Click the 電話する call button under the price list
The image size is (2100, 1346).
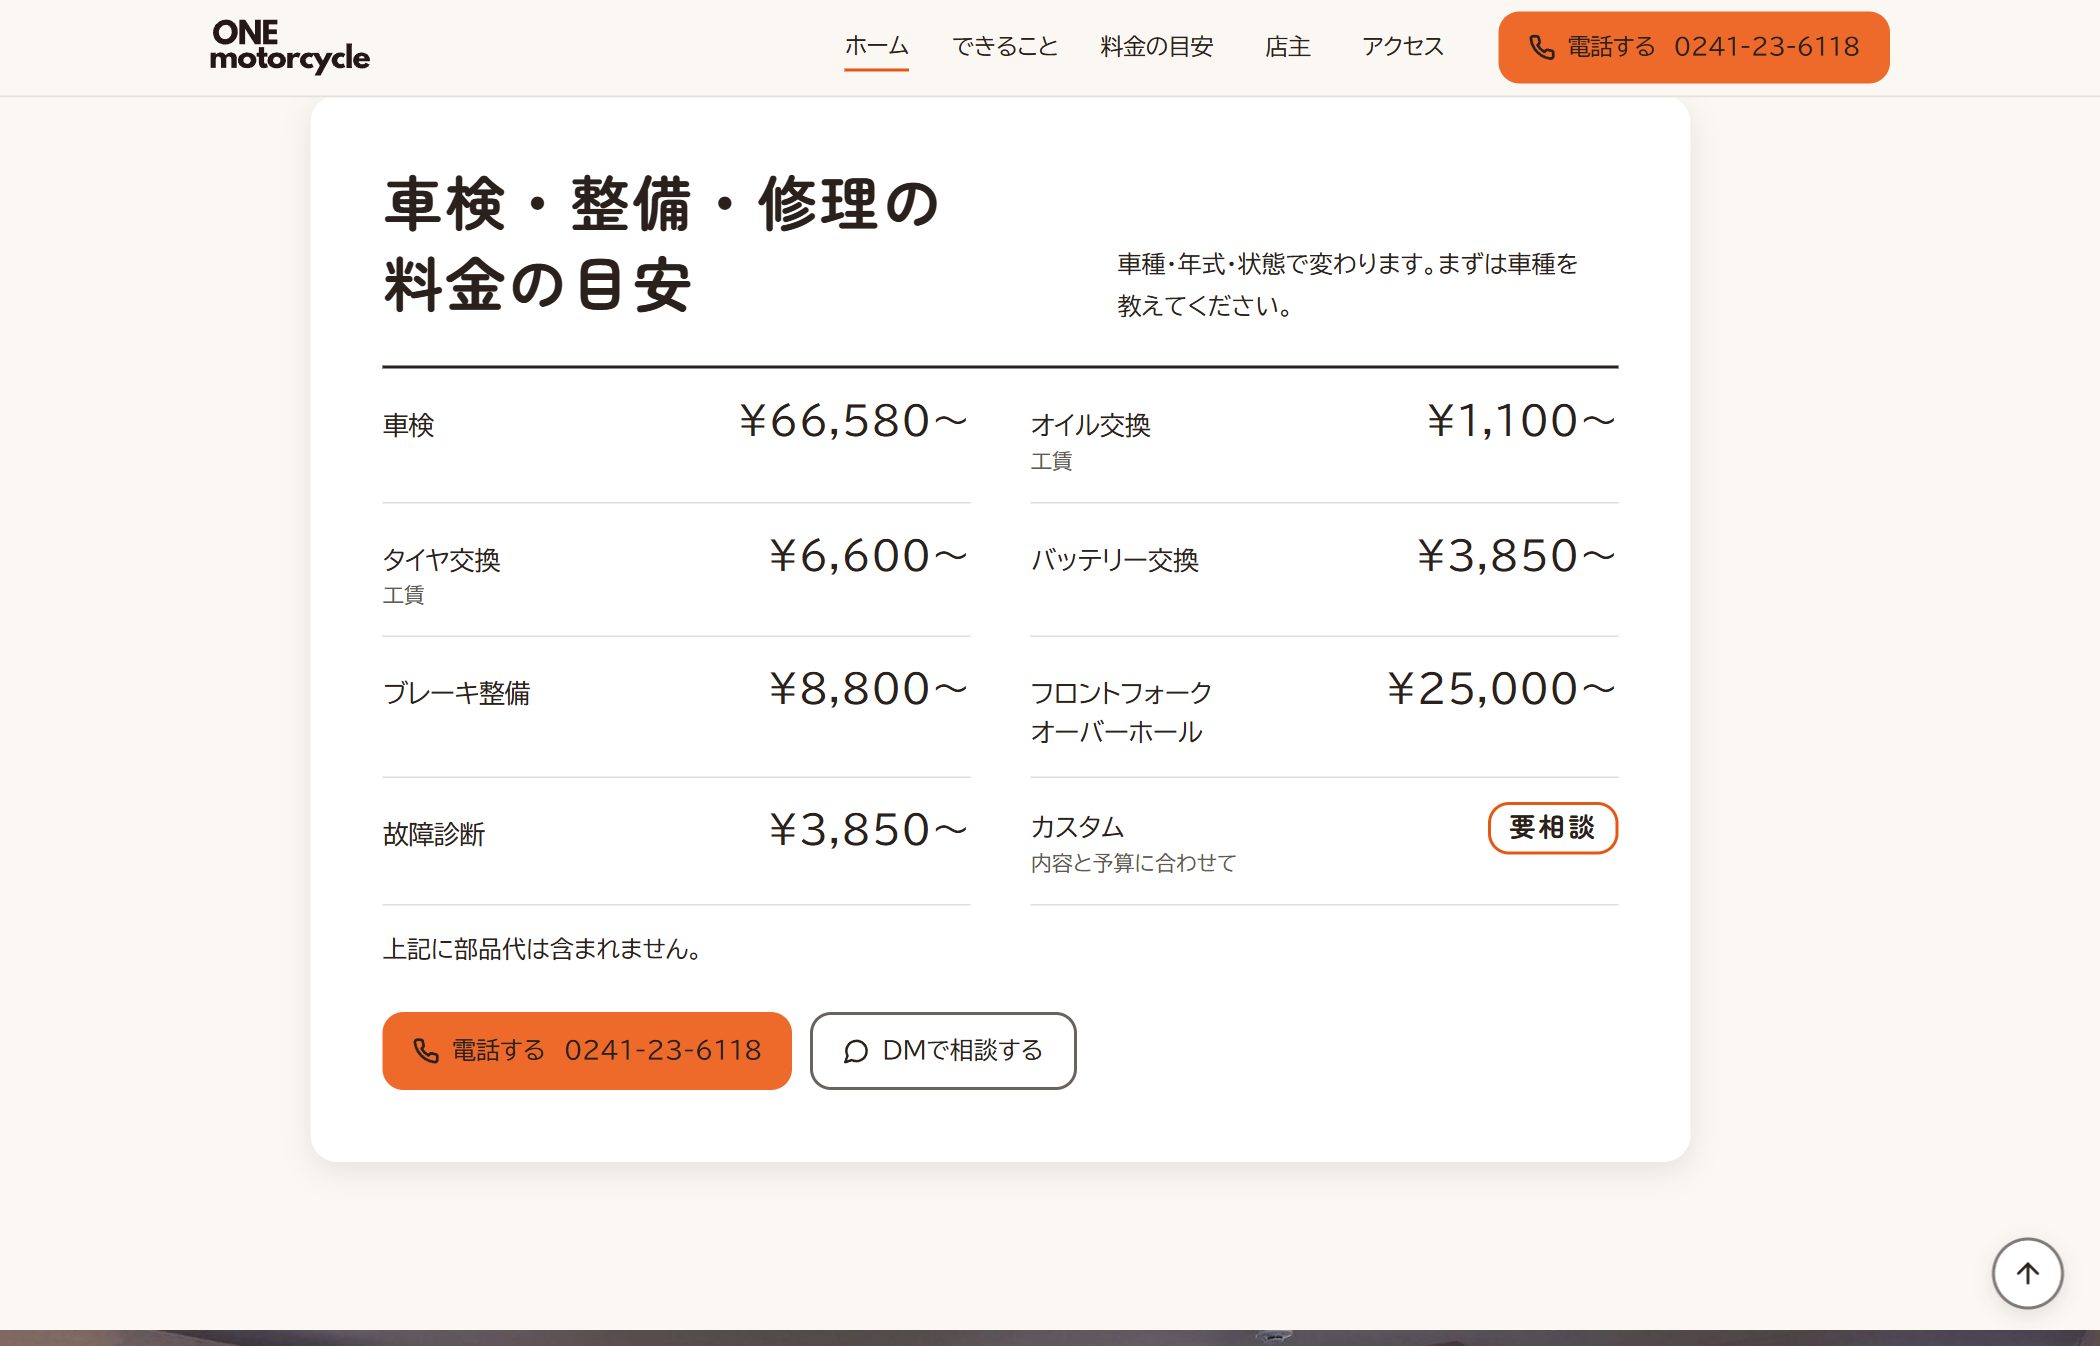[586, 1050]
